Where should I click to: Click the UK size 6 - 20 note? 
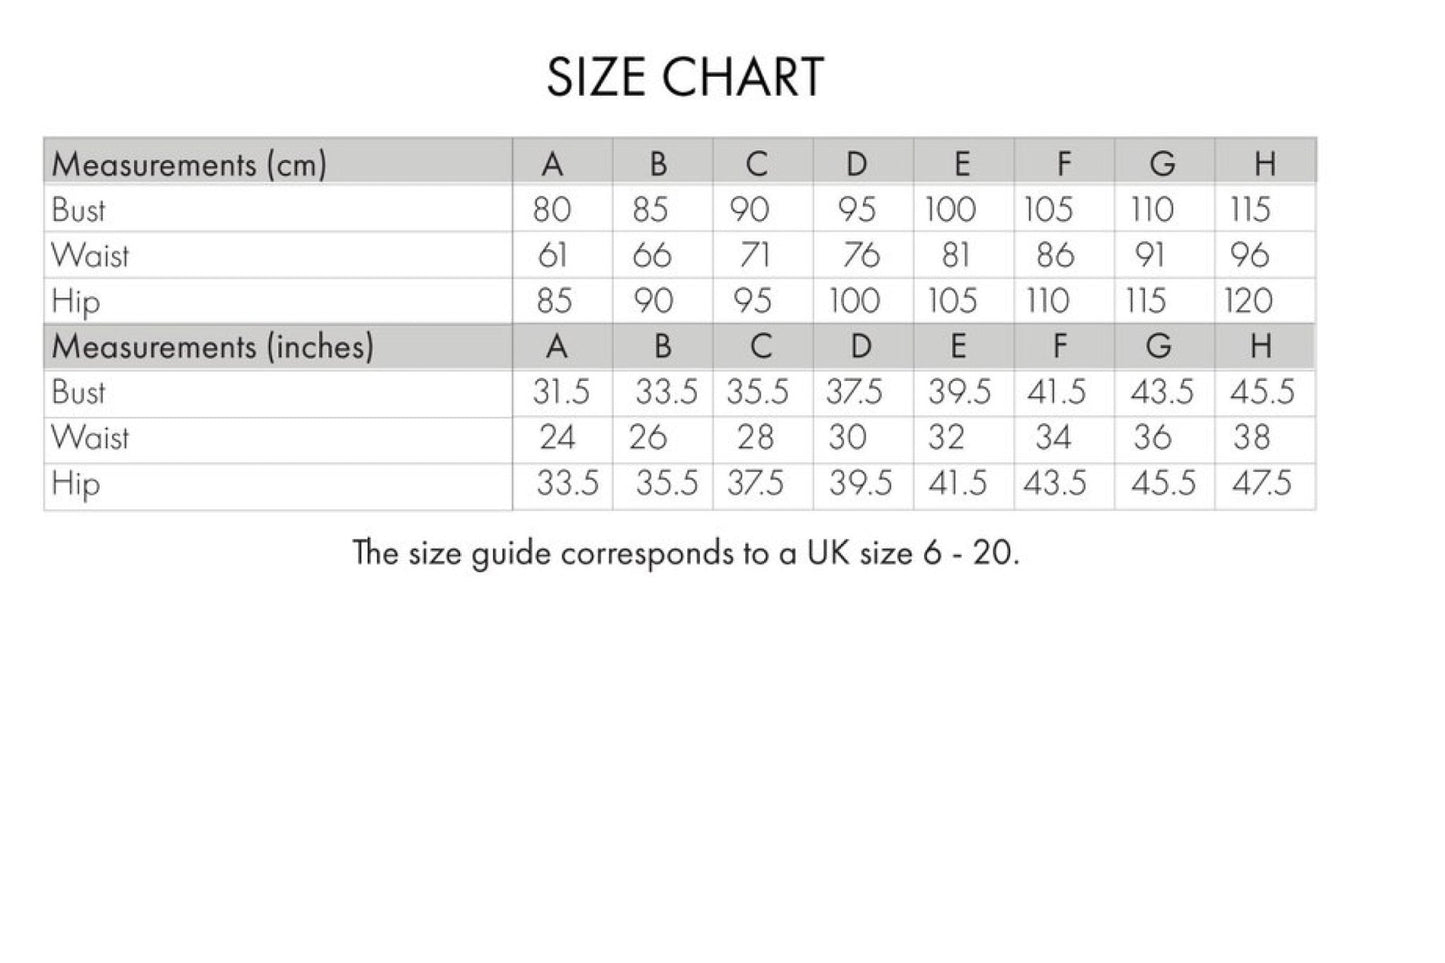[x=685, y=553]
